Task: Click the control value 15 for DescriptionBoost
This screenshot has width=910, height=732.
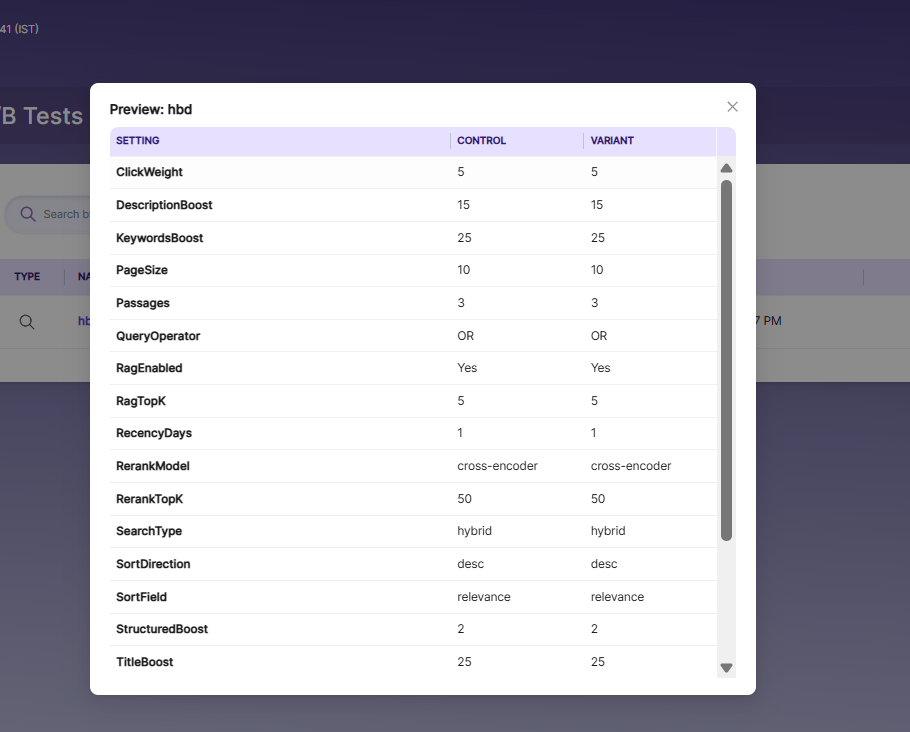Action: pos(463,205)
